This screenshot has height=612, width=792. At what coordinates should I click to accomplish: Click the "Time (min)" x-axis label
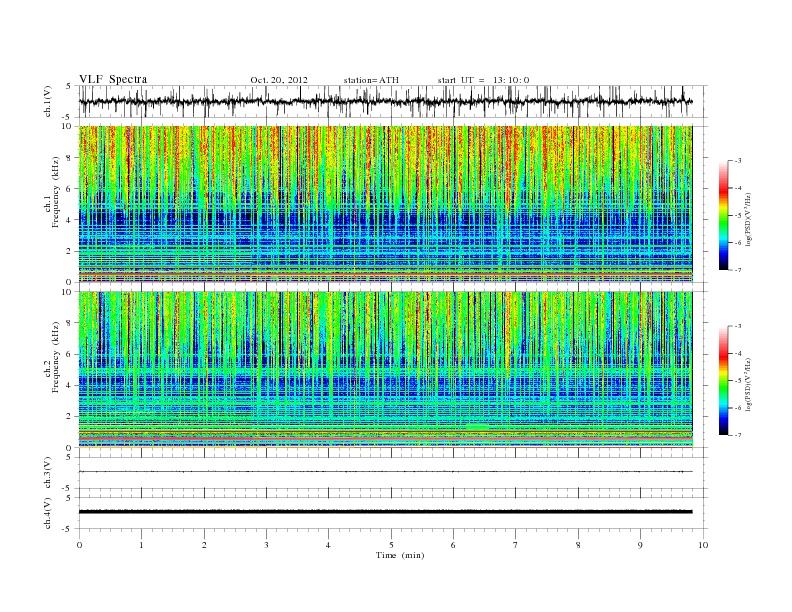400,555
